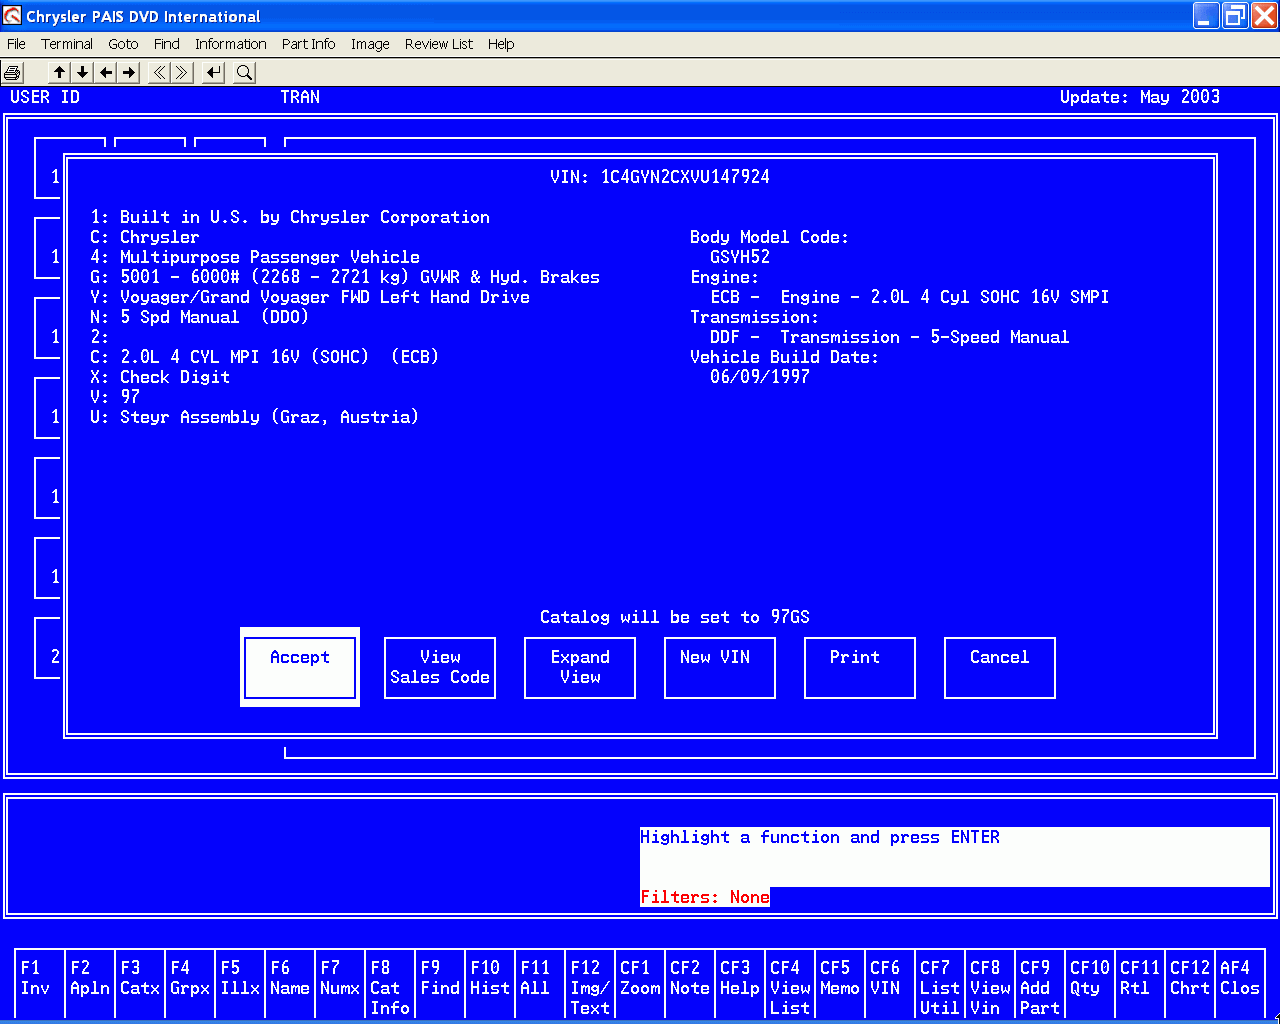Click the VIN number 1C4GYN2CXVU147924
Image resolution: width=1280 pixels, height=1024 pixels.
point(685,177)
